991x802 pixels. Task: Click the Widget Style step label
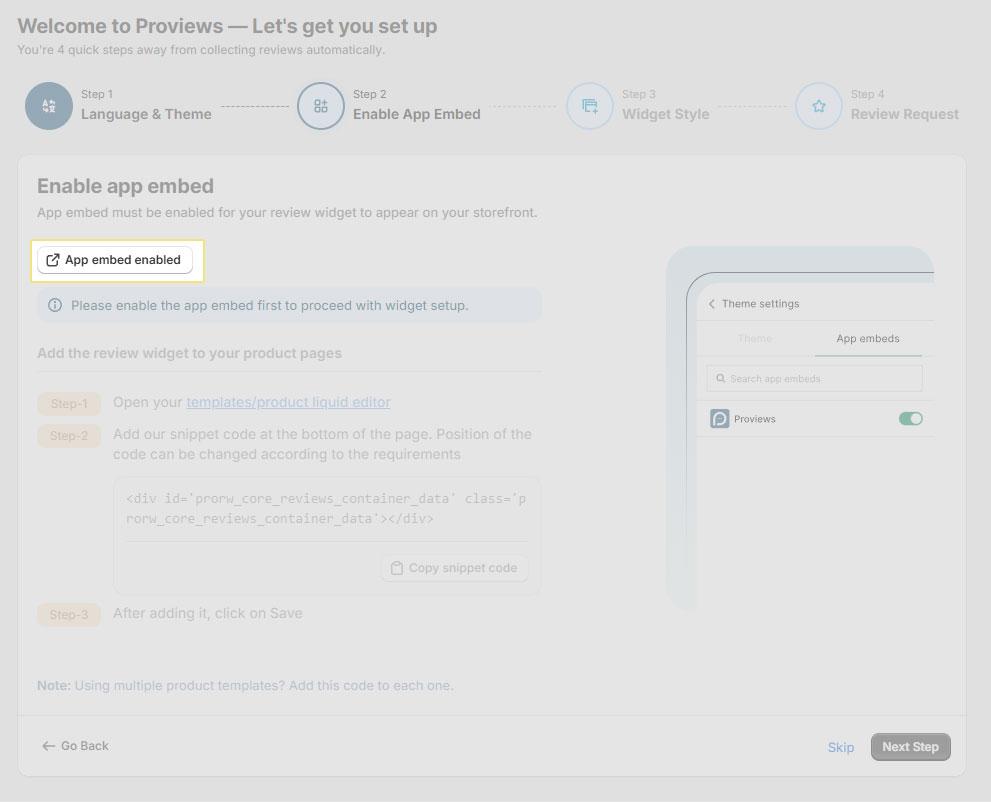pos(666,114)
